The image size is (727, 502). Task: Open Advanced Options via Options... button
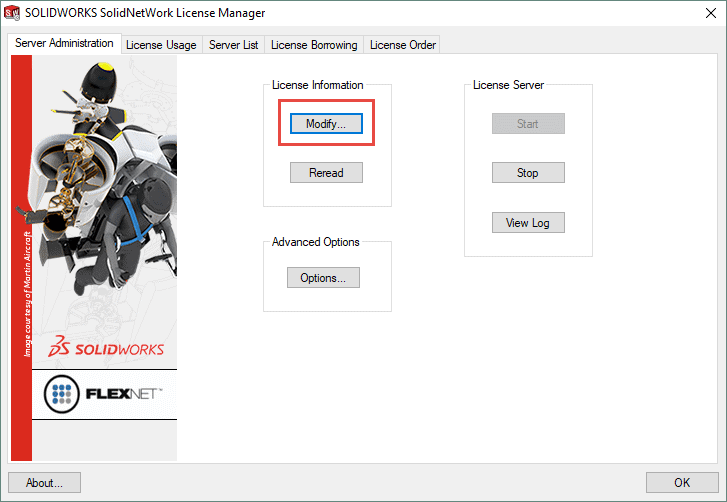click(x=323, y=278)
